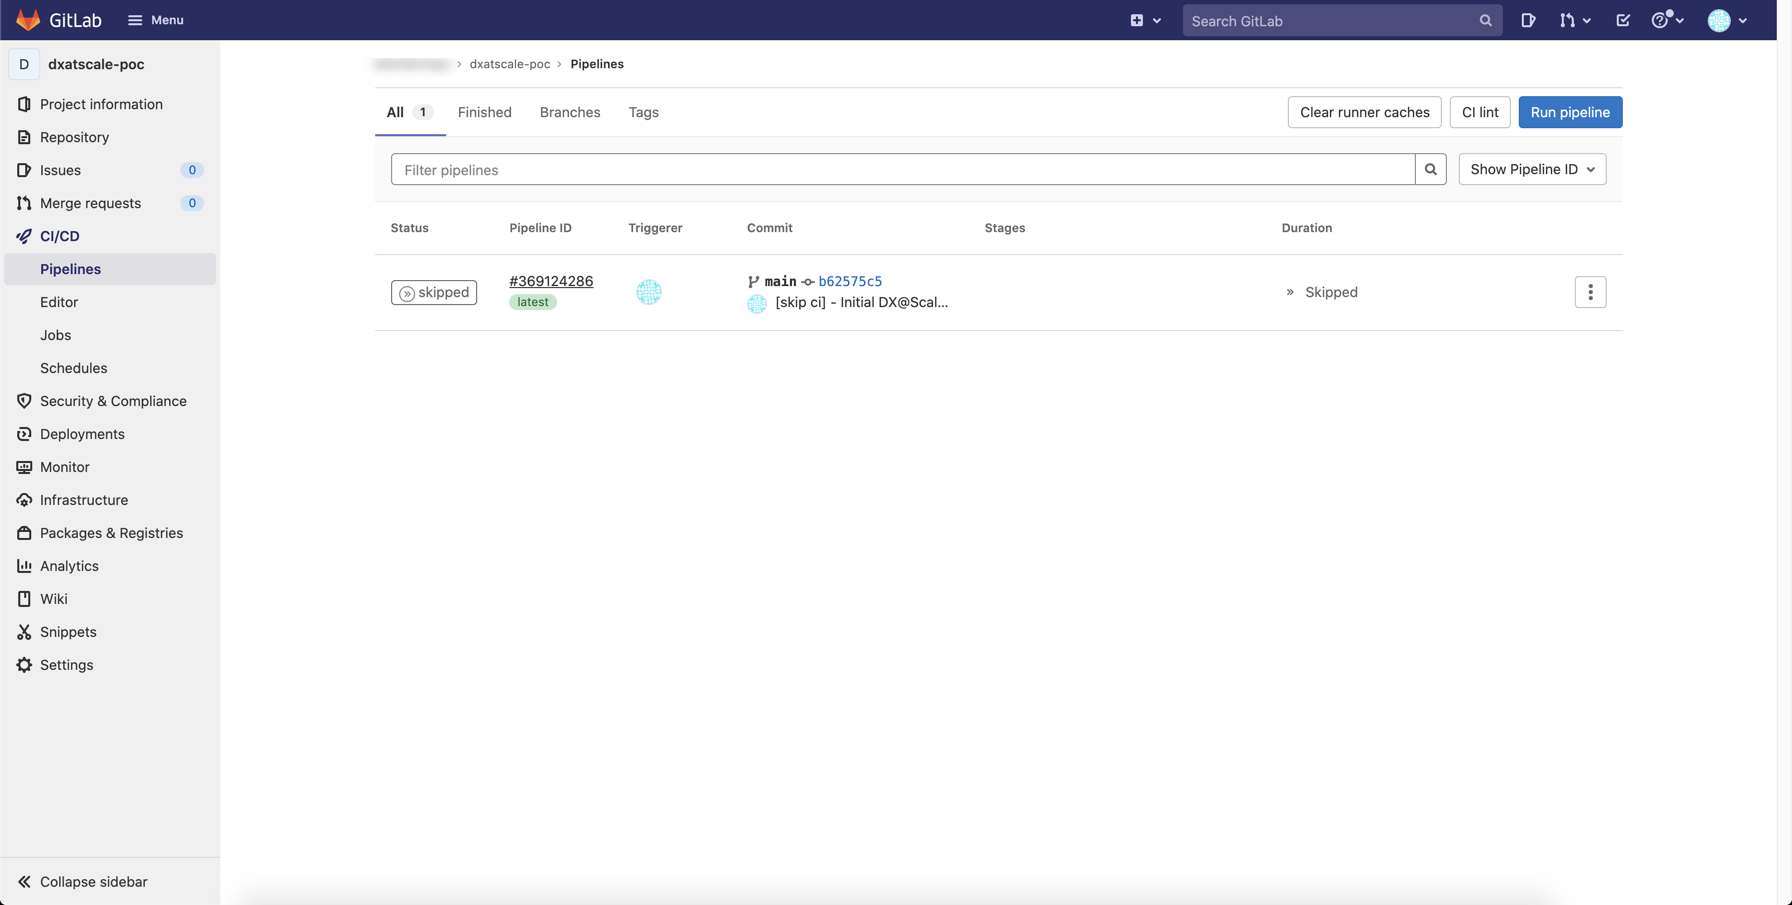The height and width of the screenshot is (905, 1792).
Task: Switch to the Finished tab
Action: click(485, 112)
